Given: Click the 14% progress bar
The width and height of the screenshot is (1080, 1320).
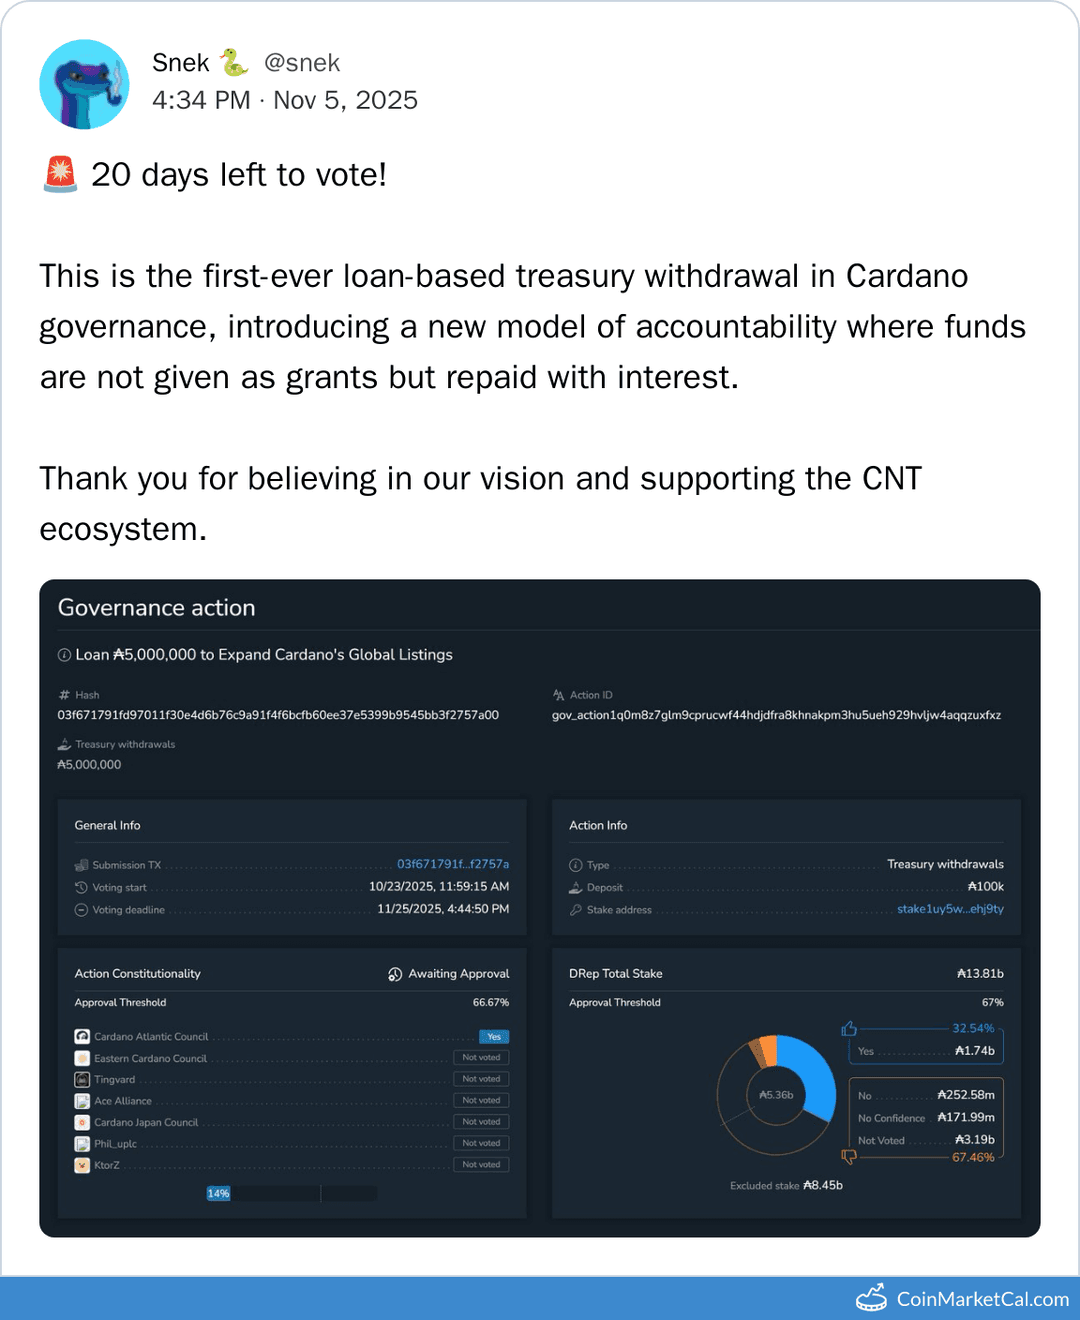Looking at the screenshot, I should (219, 1193).
